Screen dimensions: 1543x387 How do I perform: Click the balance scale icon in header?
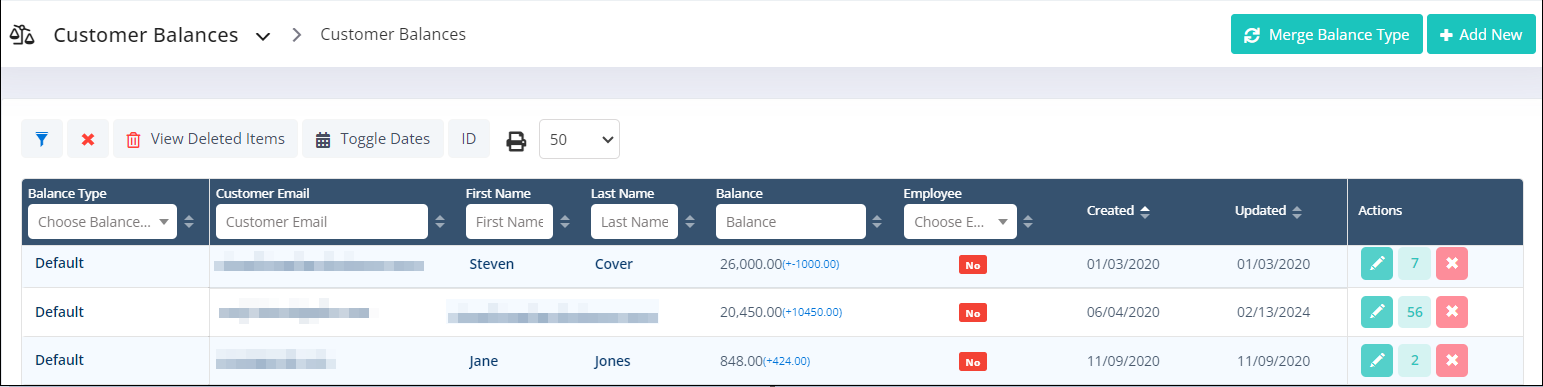22,35
